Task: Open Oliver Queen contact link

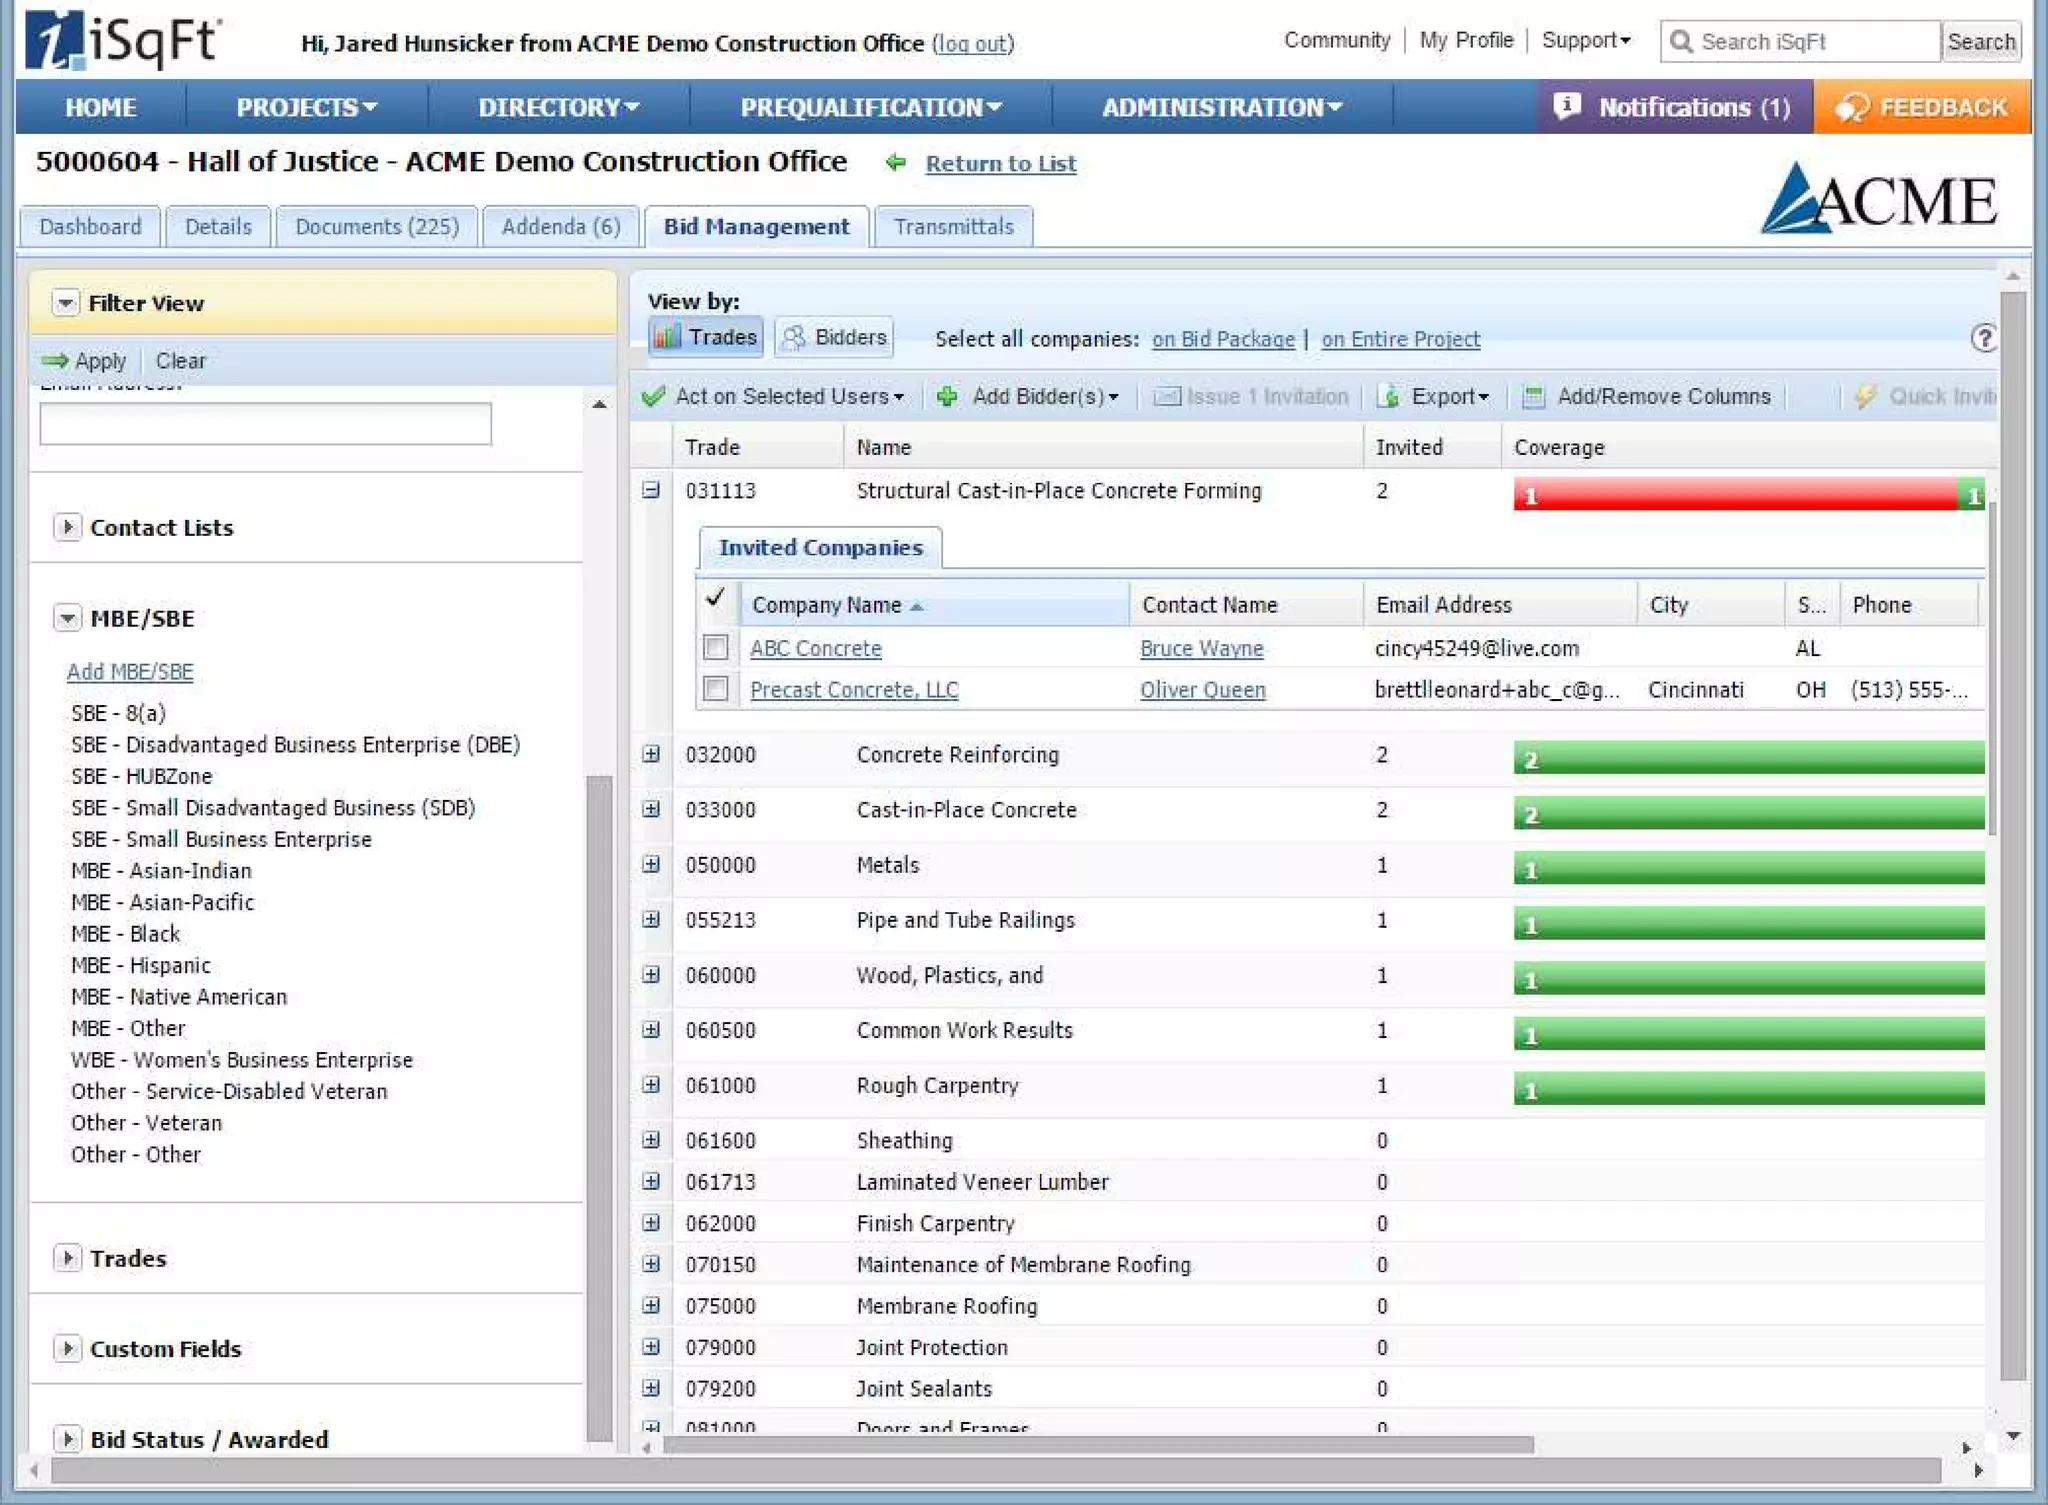Action: (1203, 690)
